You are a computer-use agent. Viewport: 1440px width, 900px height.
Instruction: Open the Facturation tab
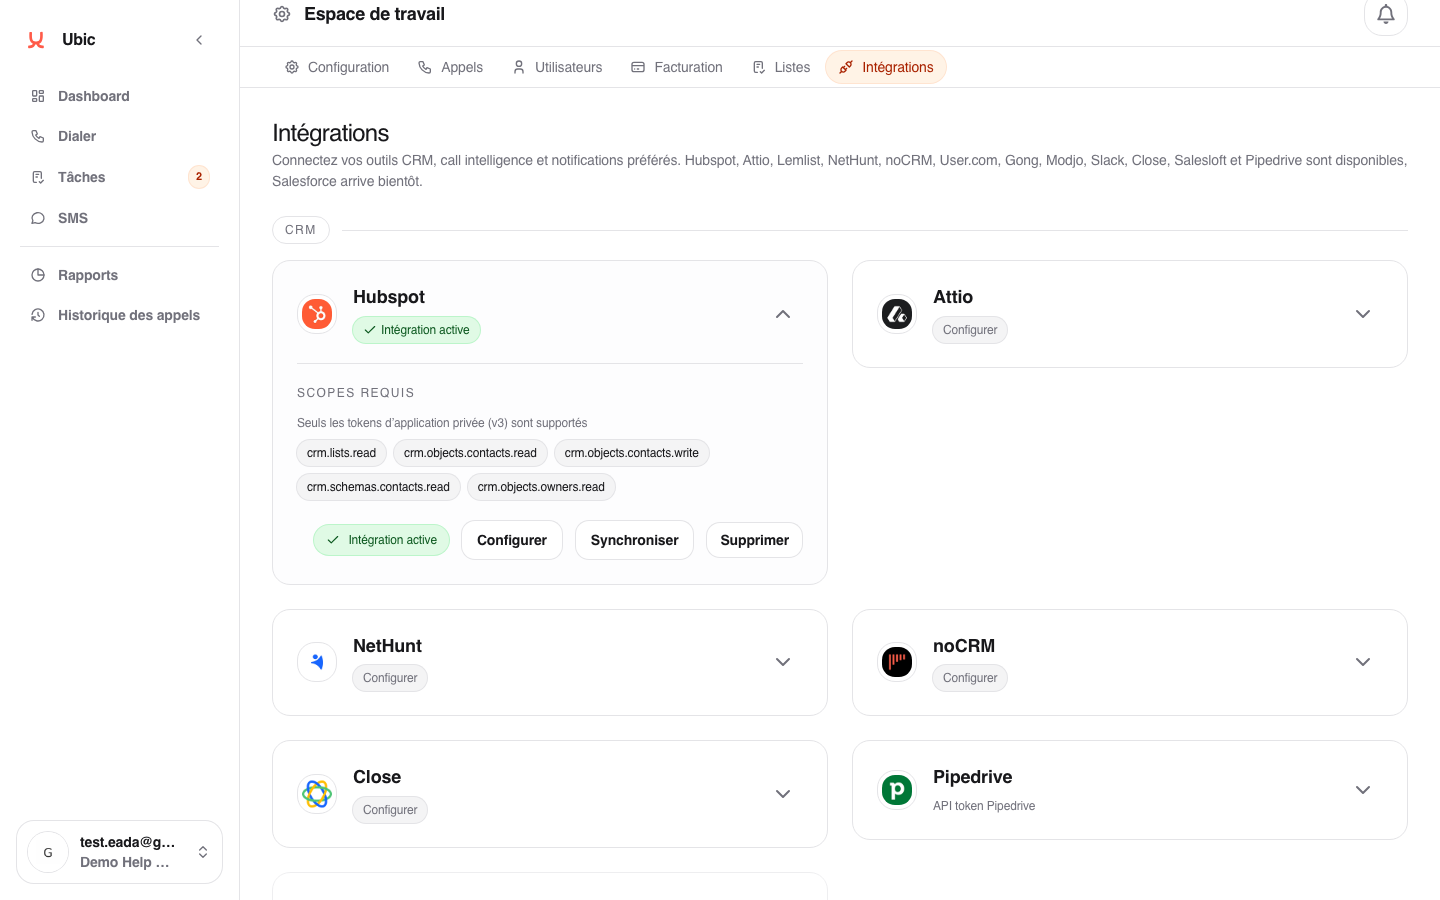(x=677, y=67)
